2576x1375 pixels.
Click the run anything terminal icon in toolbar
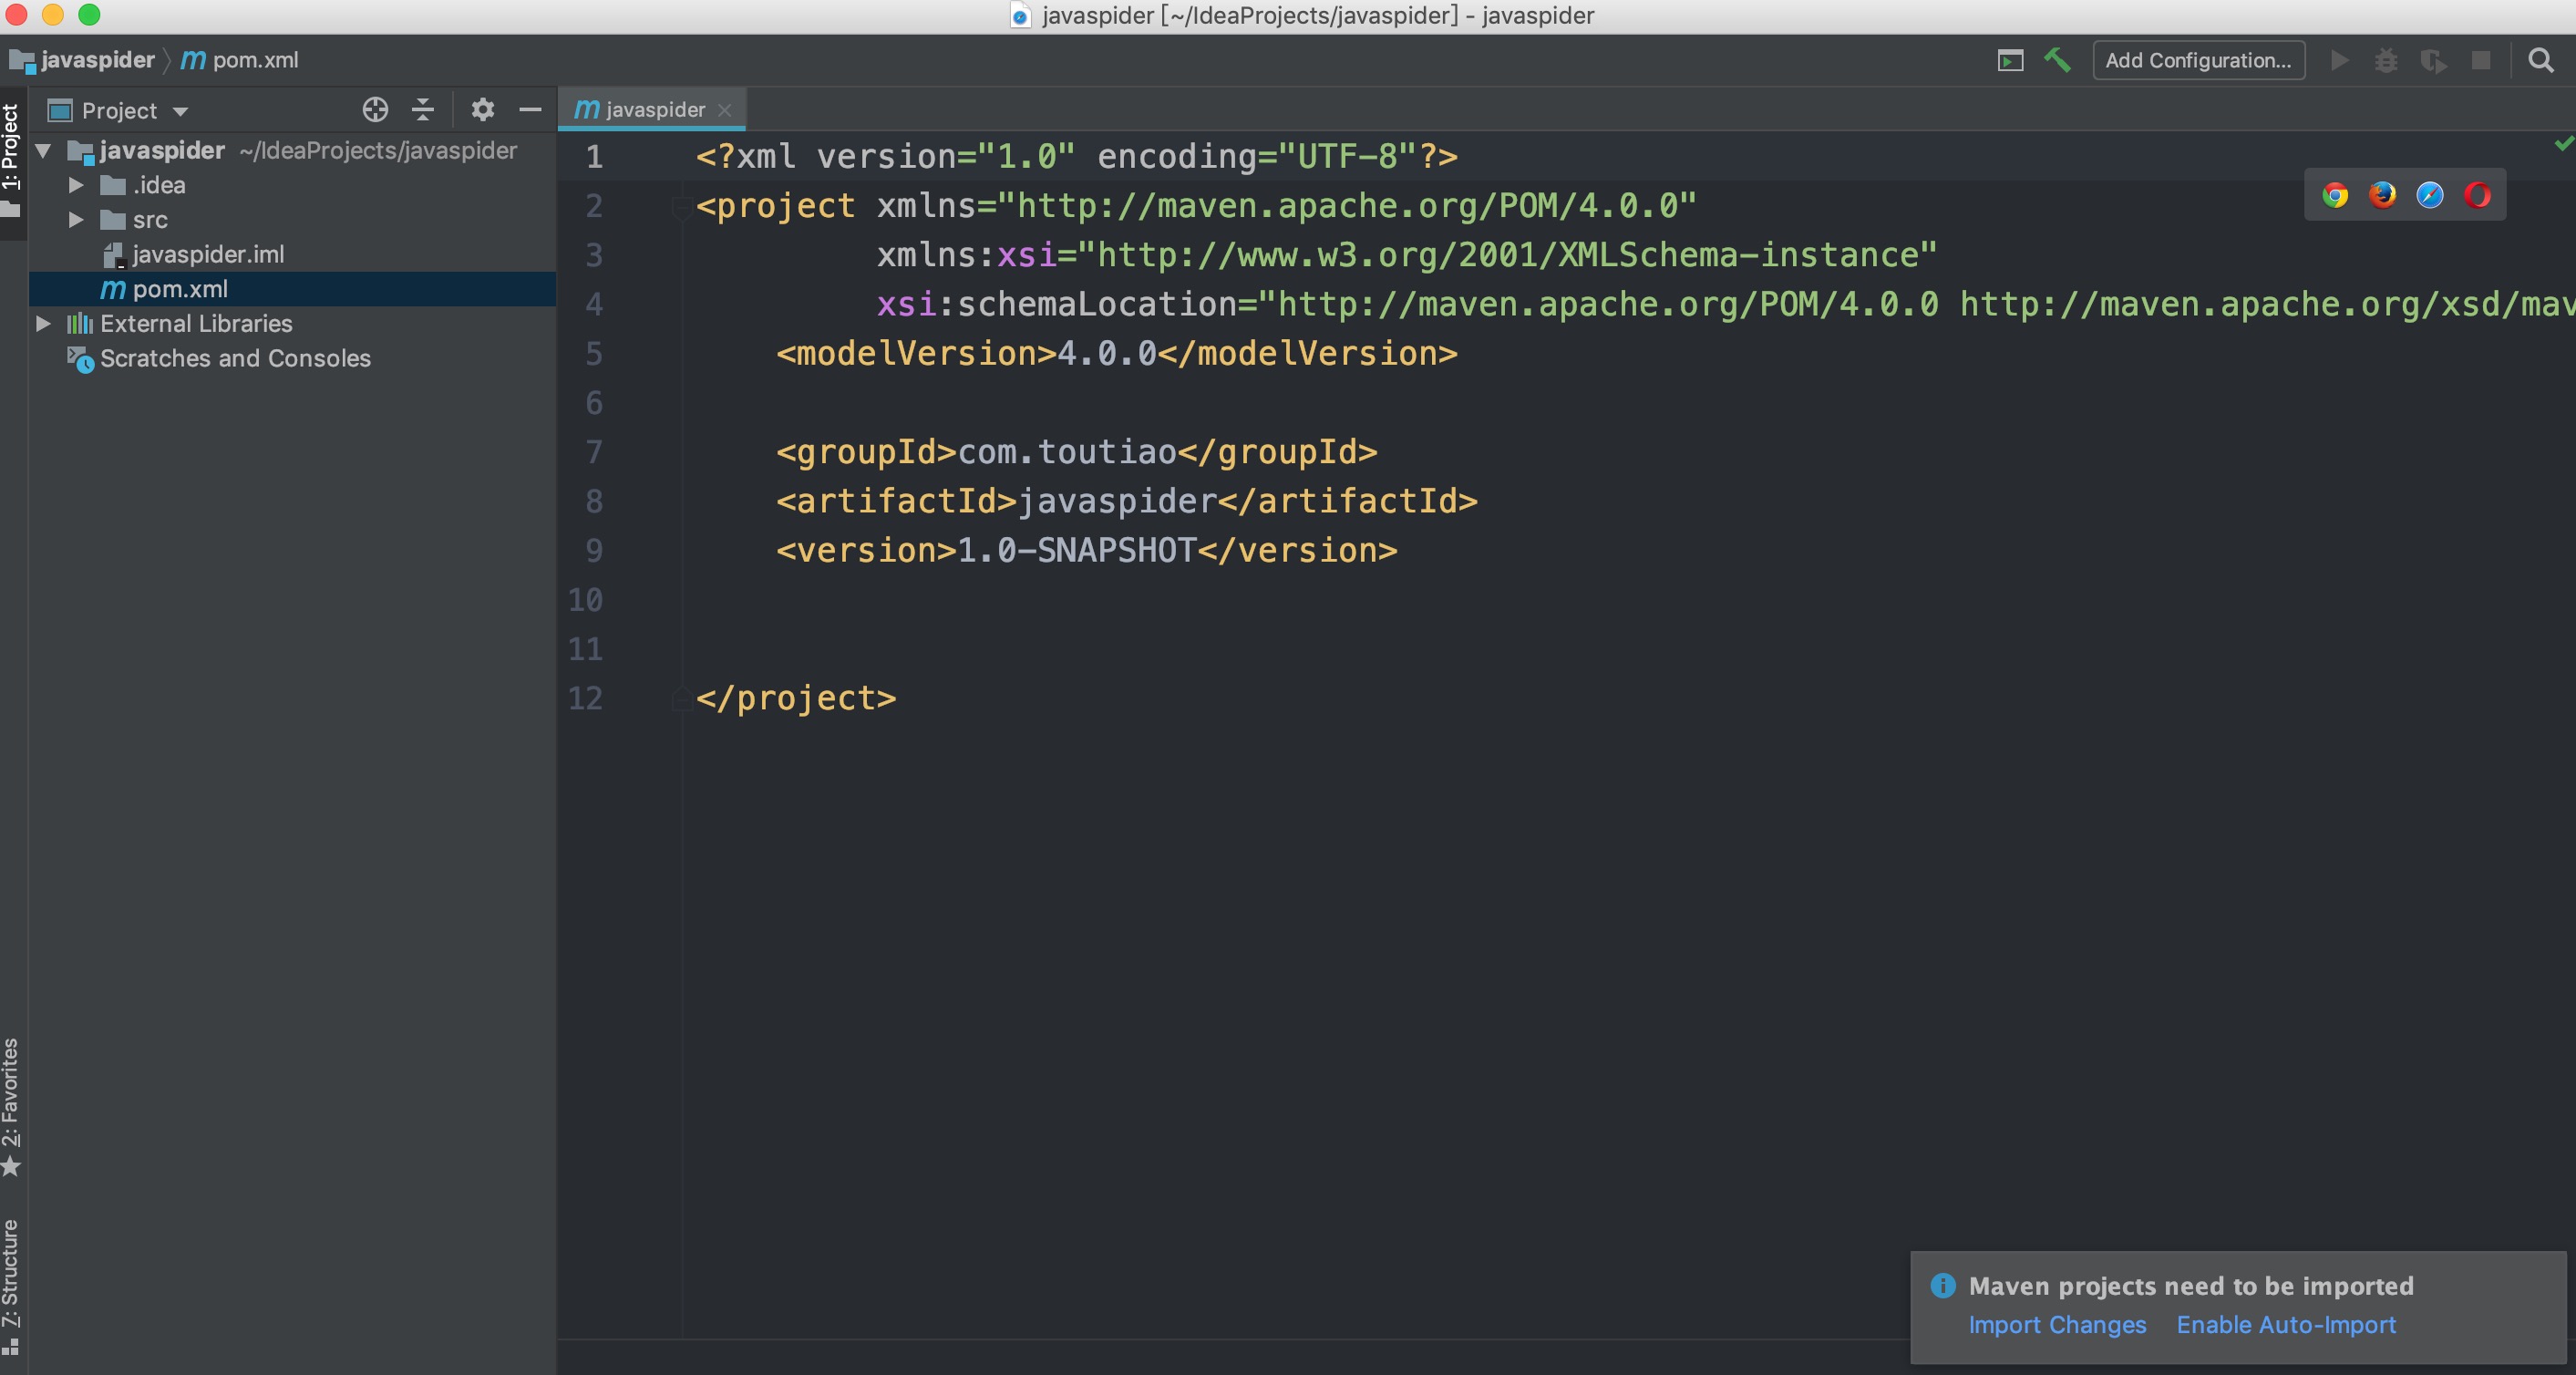click(x=2010, y=61)
